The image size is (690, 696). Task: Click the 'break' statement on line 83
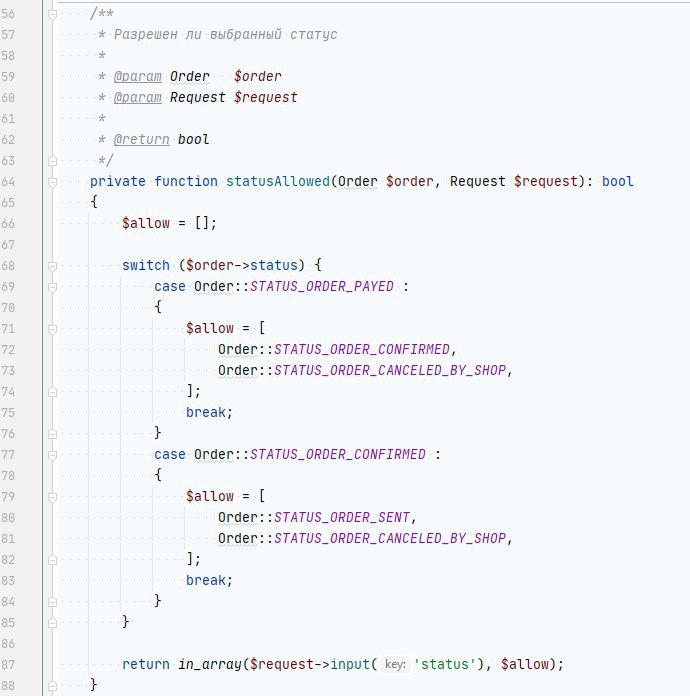(206, 580)
